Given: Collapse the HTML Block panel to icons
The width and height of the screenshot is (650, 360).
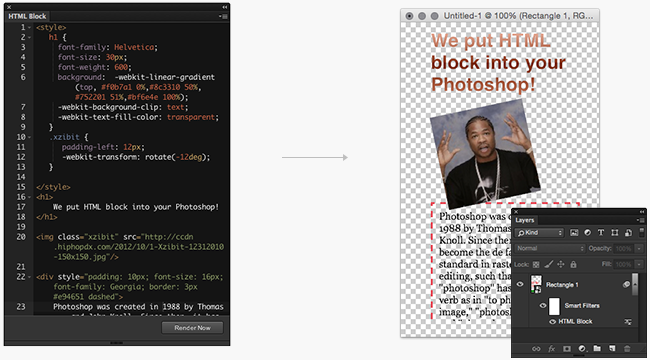Looking at the screenshot, I should (225, 7).
